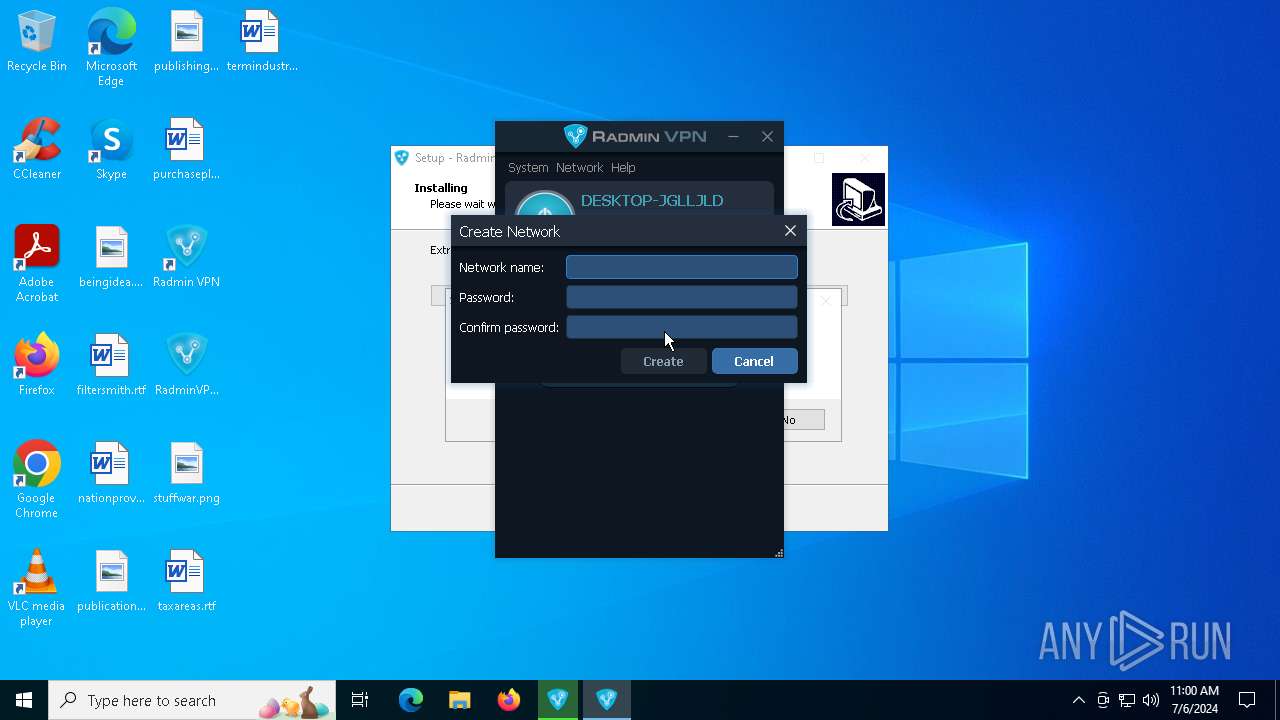This screenshot has width=1280, height=720.
Task: Open Firefox from the taskbar
Action: click(x=508, y=700)
